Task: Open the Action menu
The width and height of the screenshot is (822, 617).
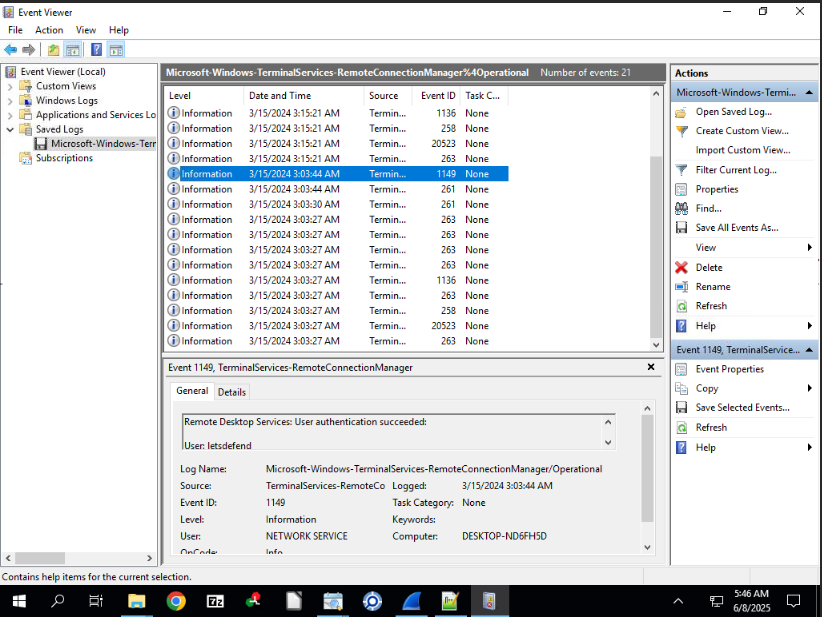Action: [49, 30]
